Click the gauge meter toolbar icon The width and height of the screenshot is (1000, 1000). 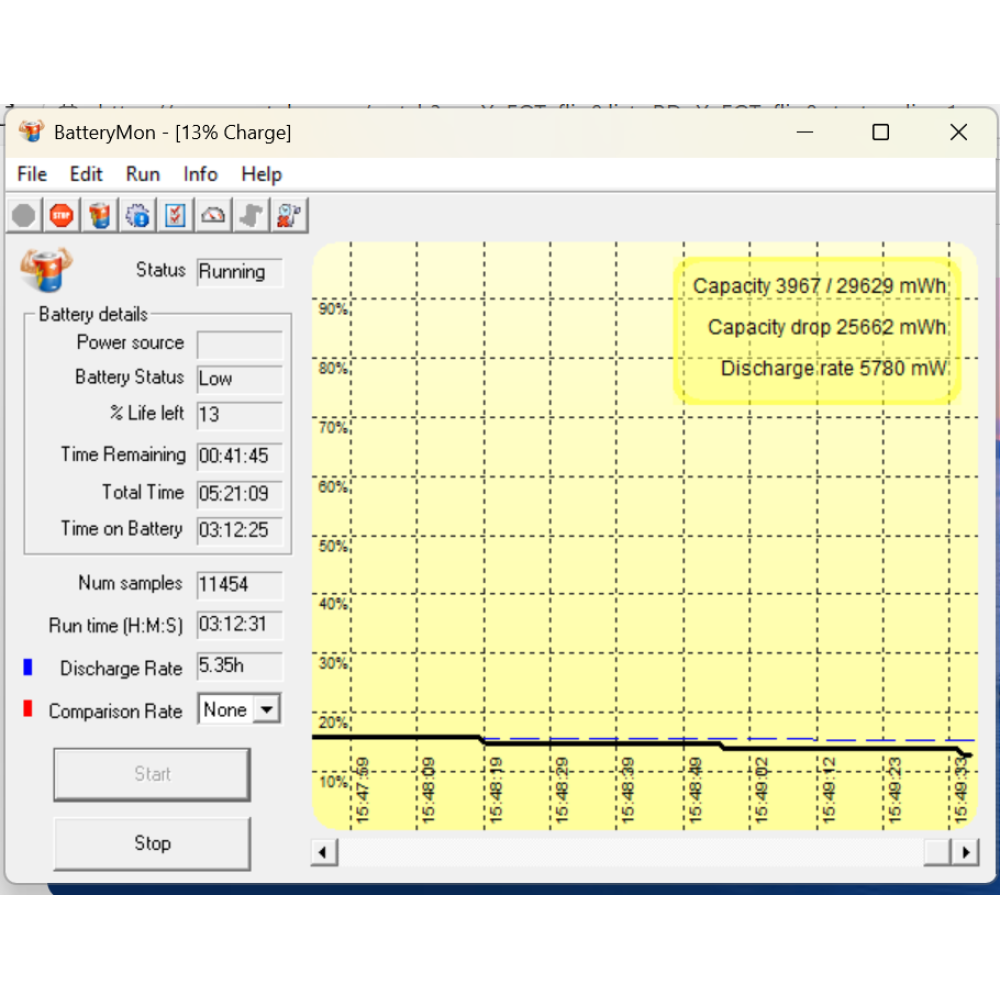coord(214,215)
